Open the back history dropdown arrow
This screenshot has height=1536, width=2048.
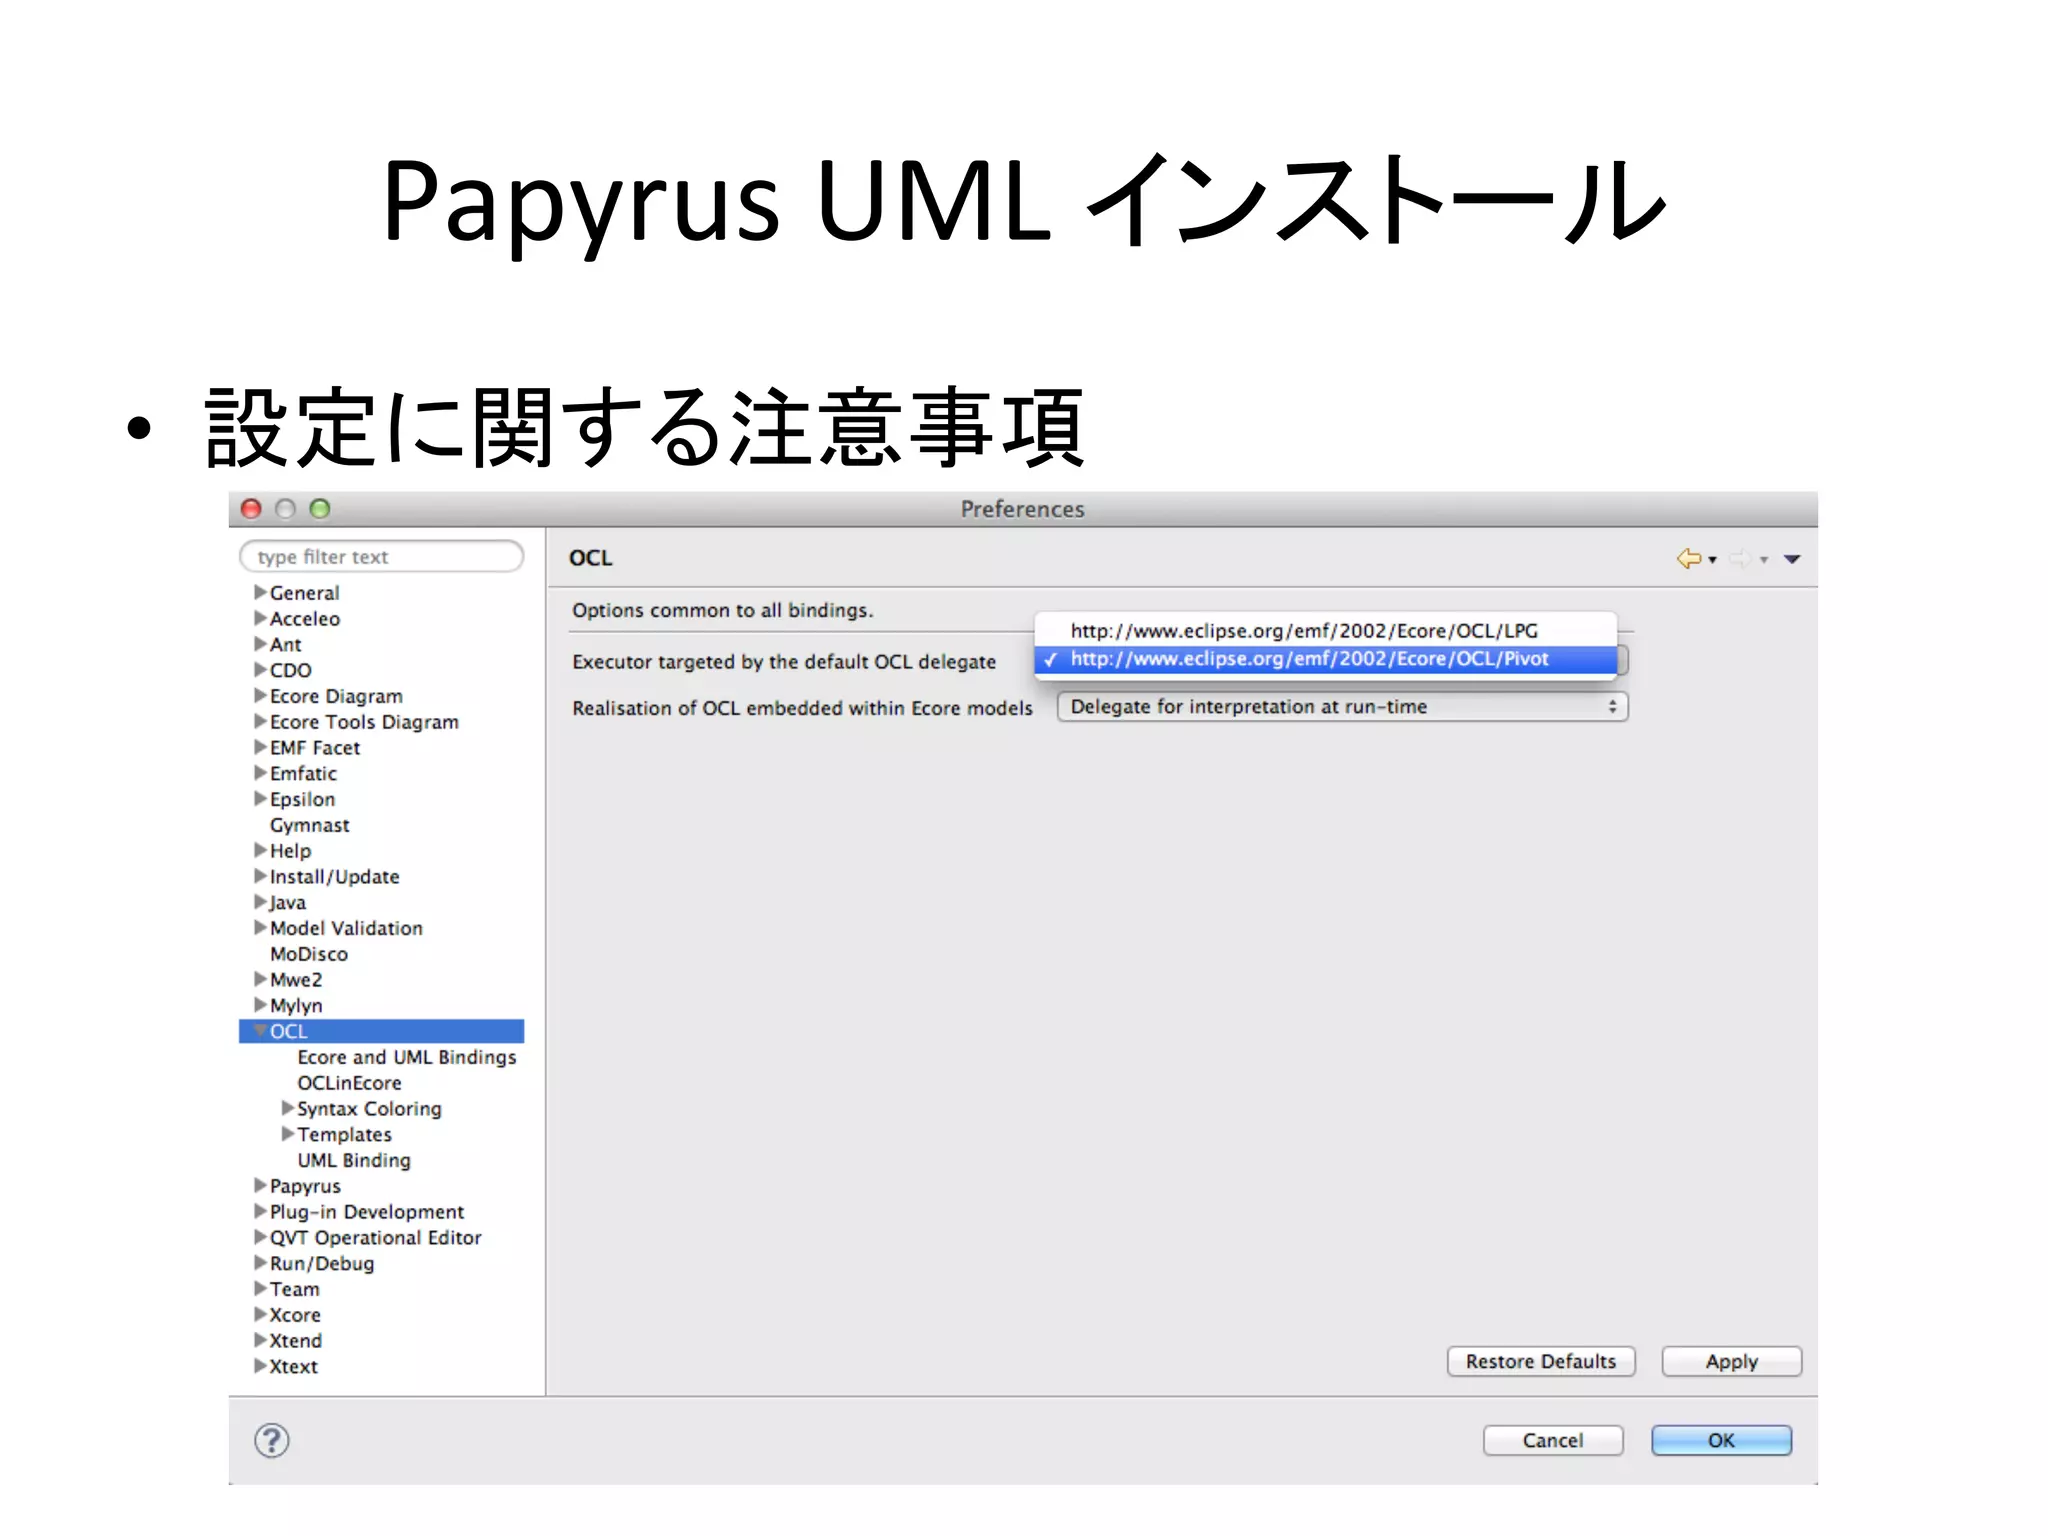pyautogui.click(x=1713, y=560)
